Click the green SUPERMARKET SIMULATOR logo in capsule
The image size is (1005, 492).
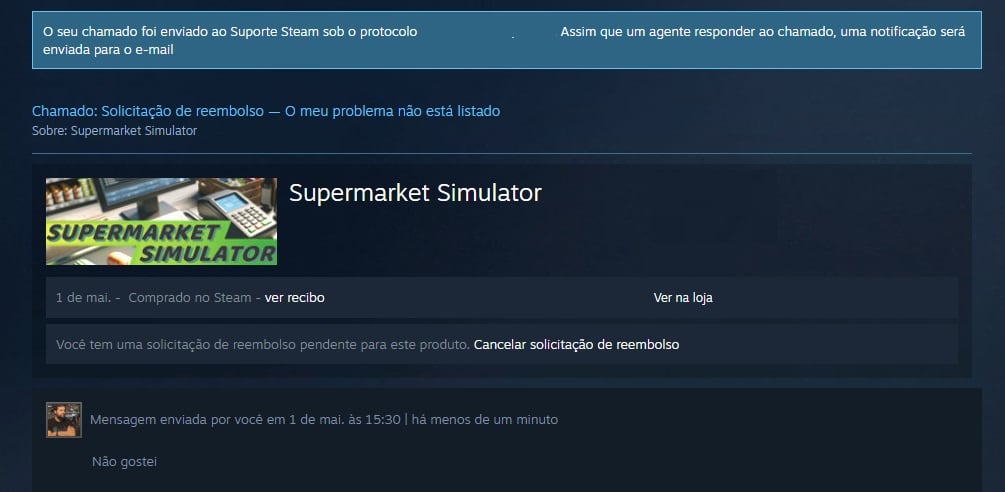162,243
